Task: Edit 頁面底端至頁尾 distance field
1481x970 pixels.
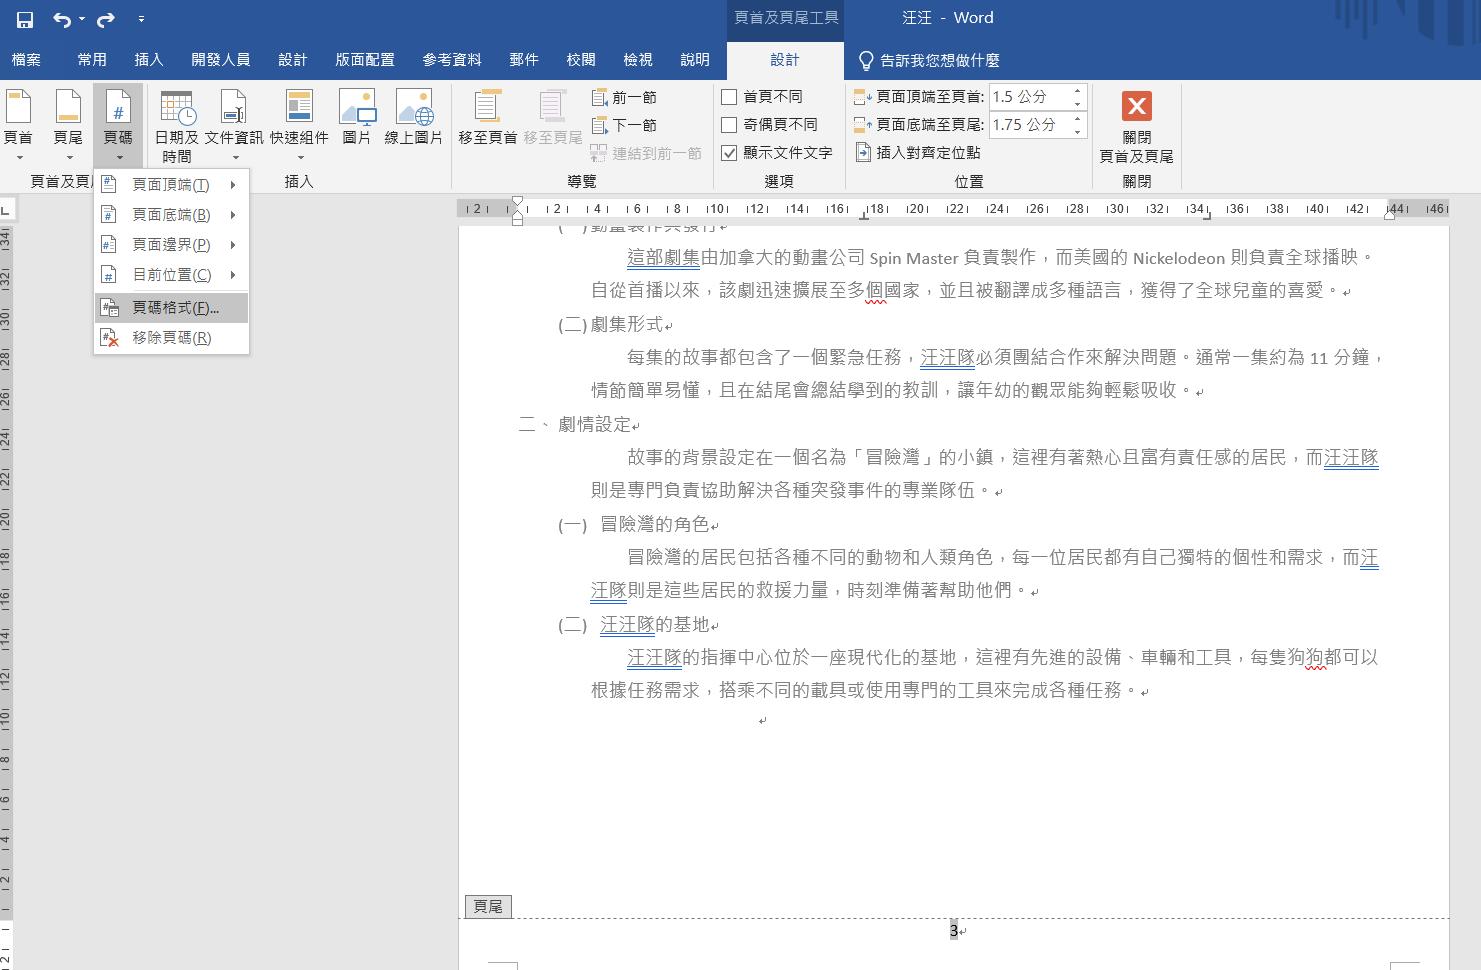Action: [x=1029, y=125]
